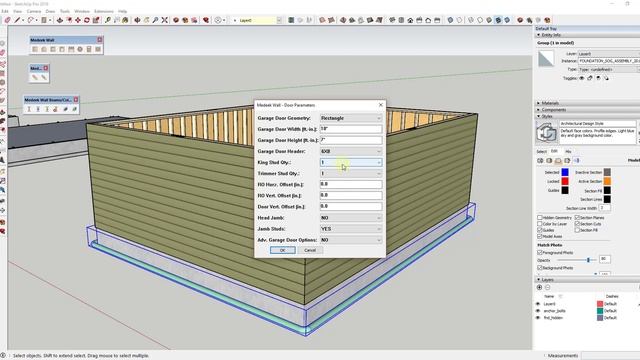Uncheck the Model Axes checkbox
Image resolution: width=640 pixels, height=360 pixels.
coord(540,236)
